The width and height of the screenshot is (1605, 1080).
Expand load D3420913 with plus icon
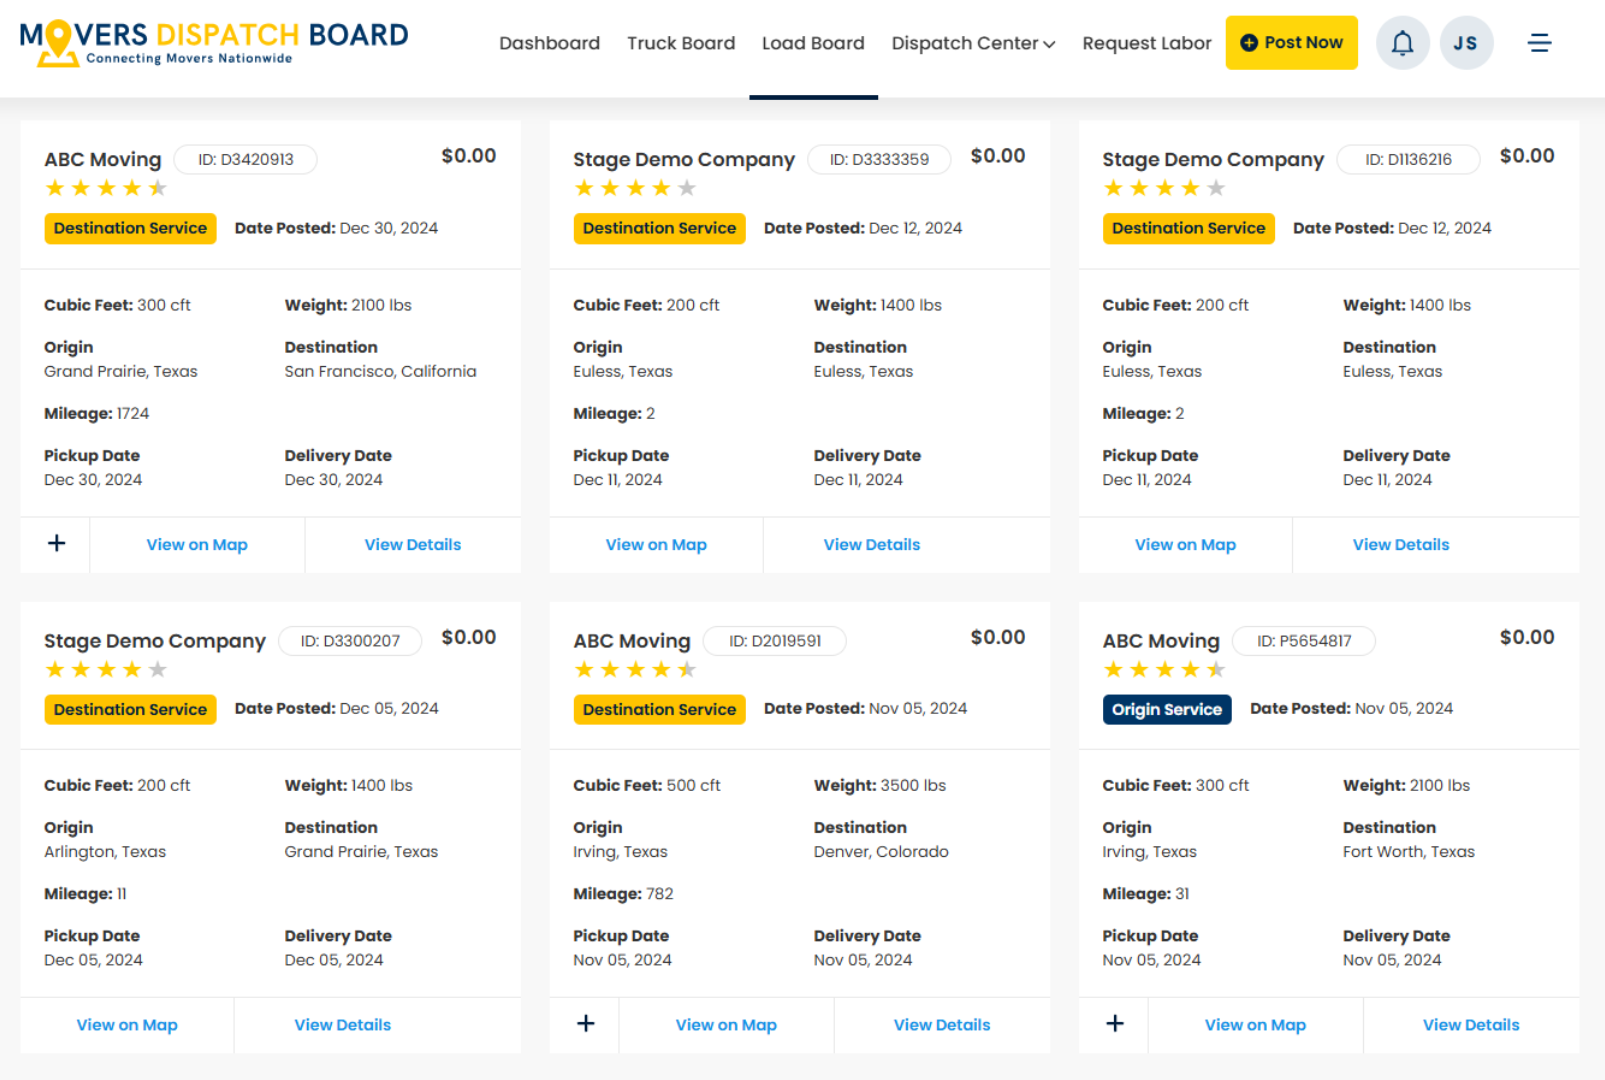coord(57,544)
